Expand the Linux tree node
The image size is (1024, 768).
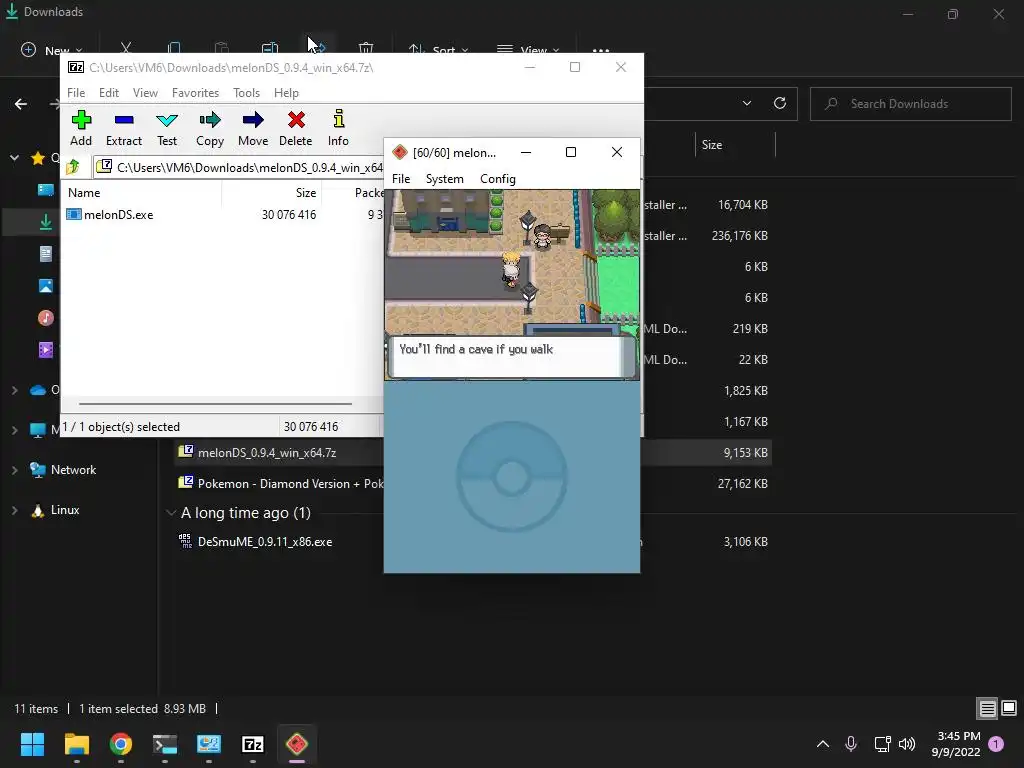coord(14,510)
